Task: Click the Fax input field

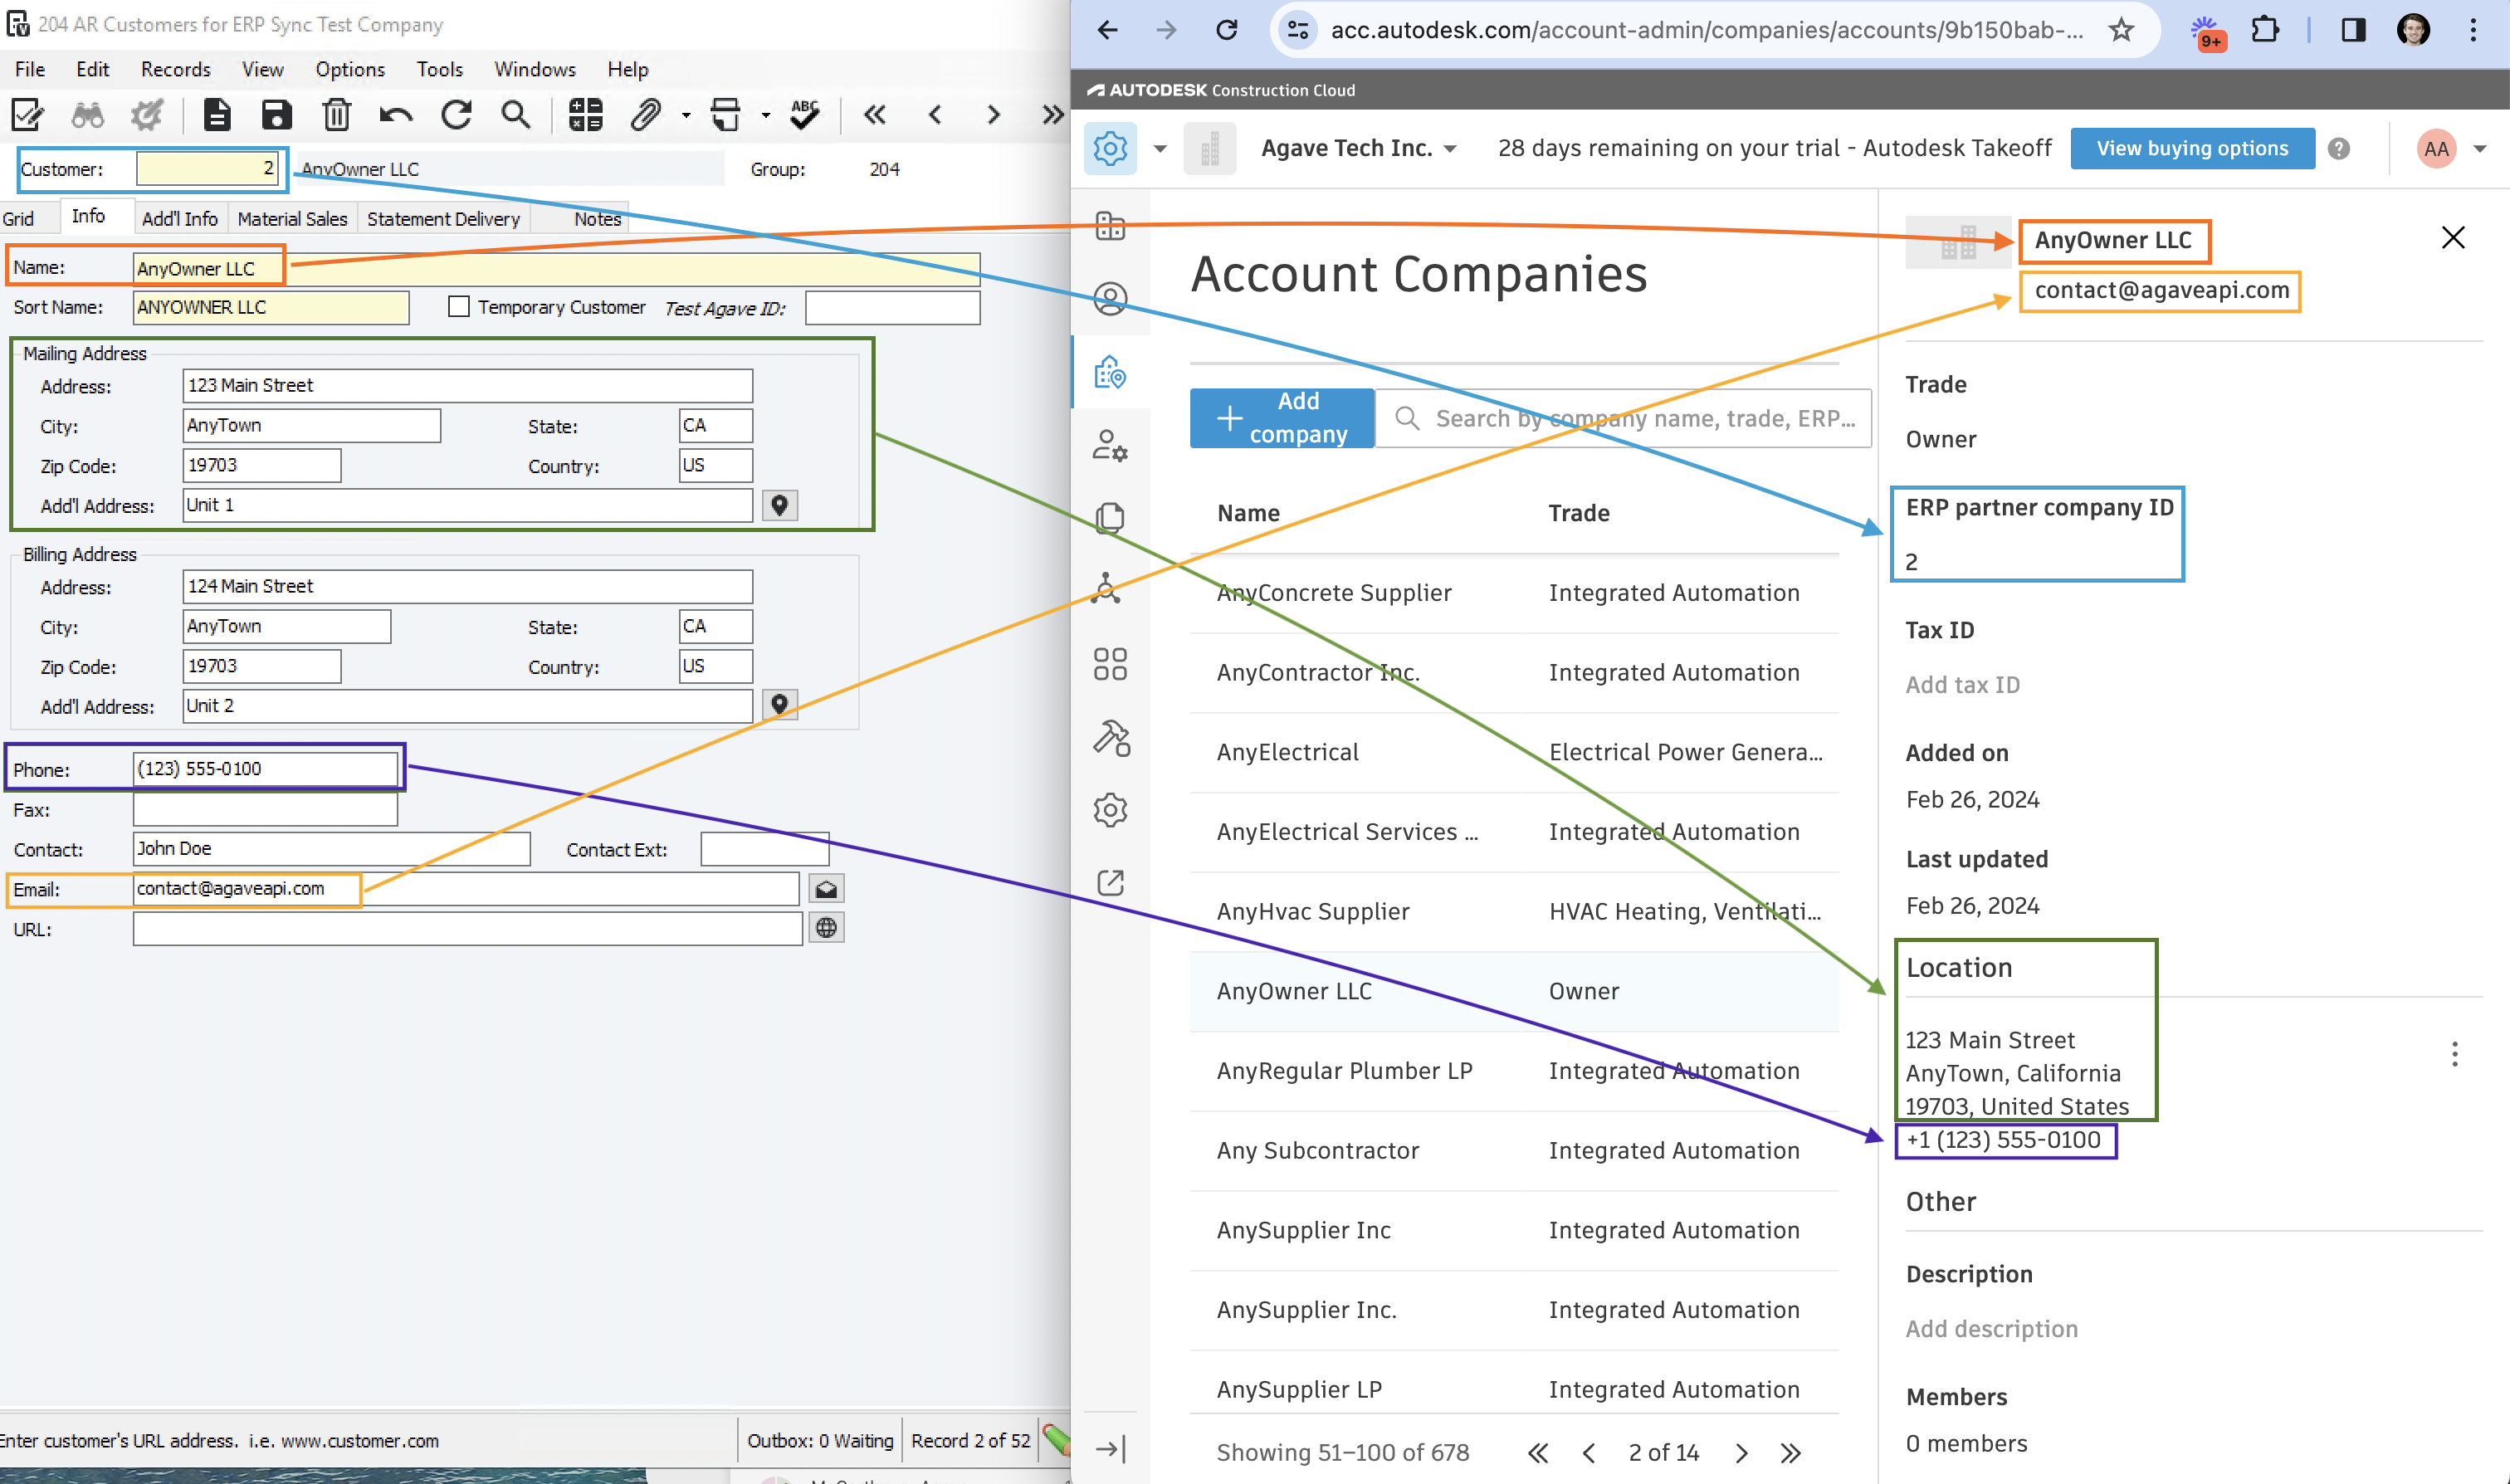Action: [265, 809]
